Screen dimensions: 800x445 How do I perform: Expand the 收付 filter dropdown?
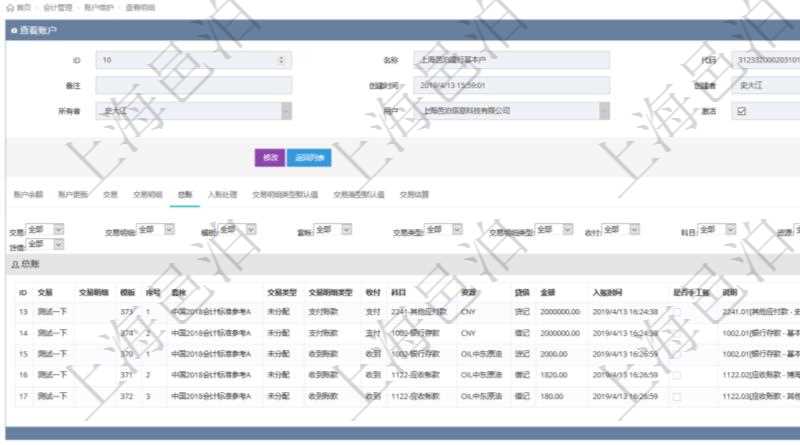pos(634,230)
